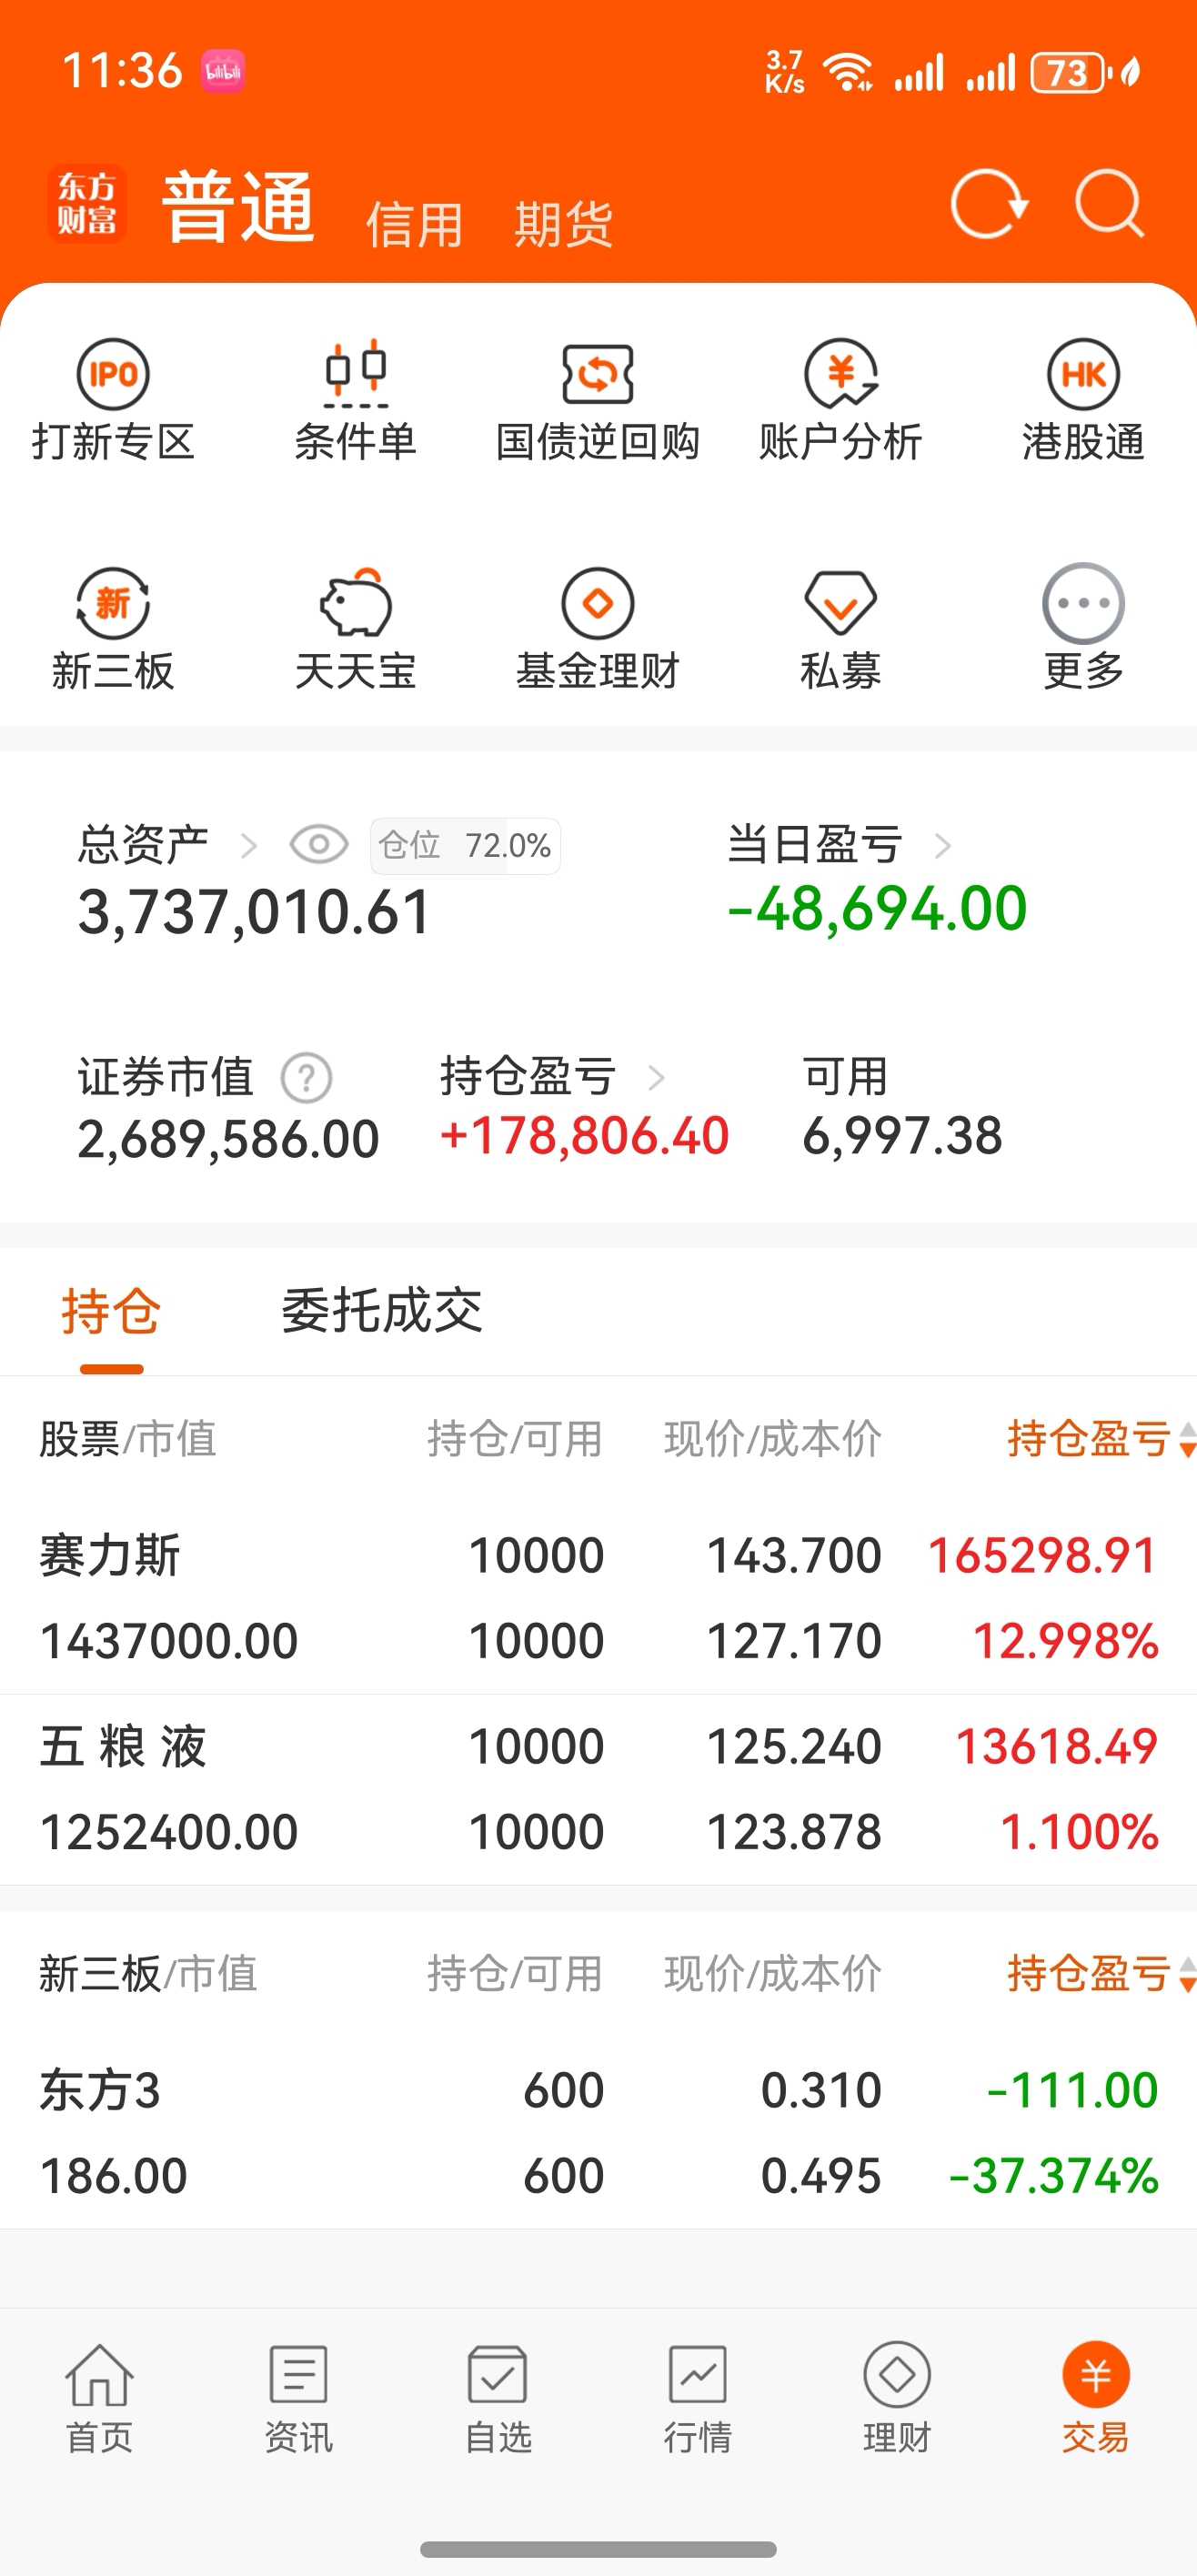
Task: Tap 五粮液 current price 125.240
Action: 794,1747
